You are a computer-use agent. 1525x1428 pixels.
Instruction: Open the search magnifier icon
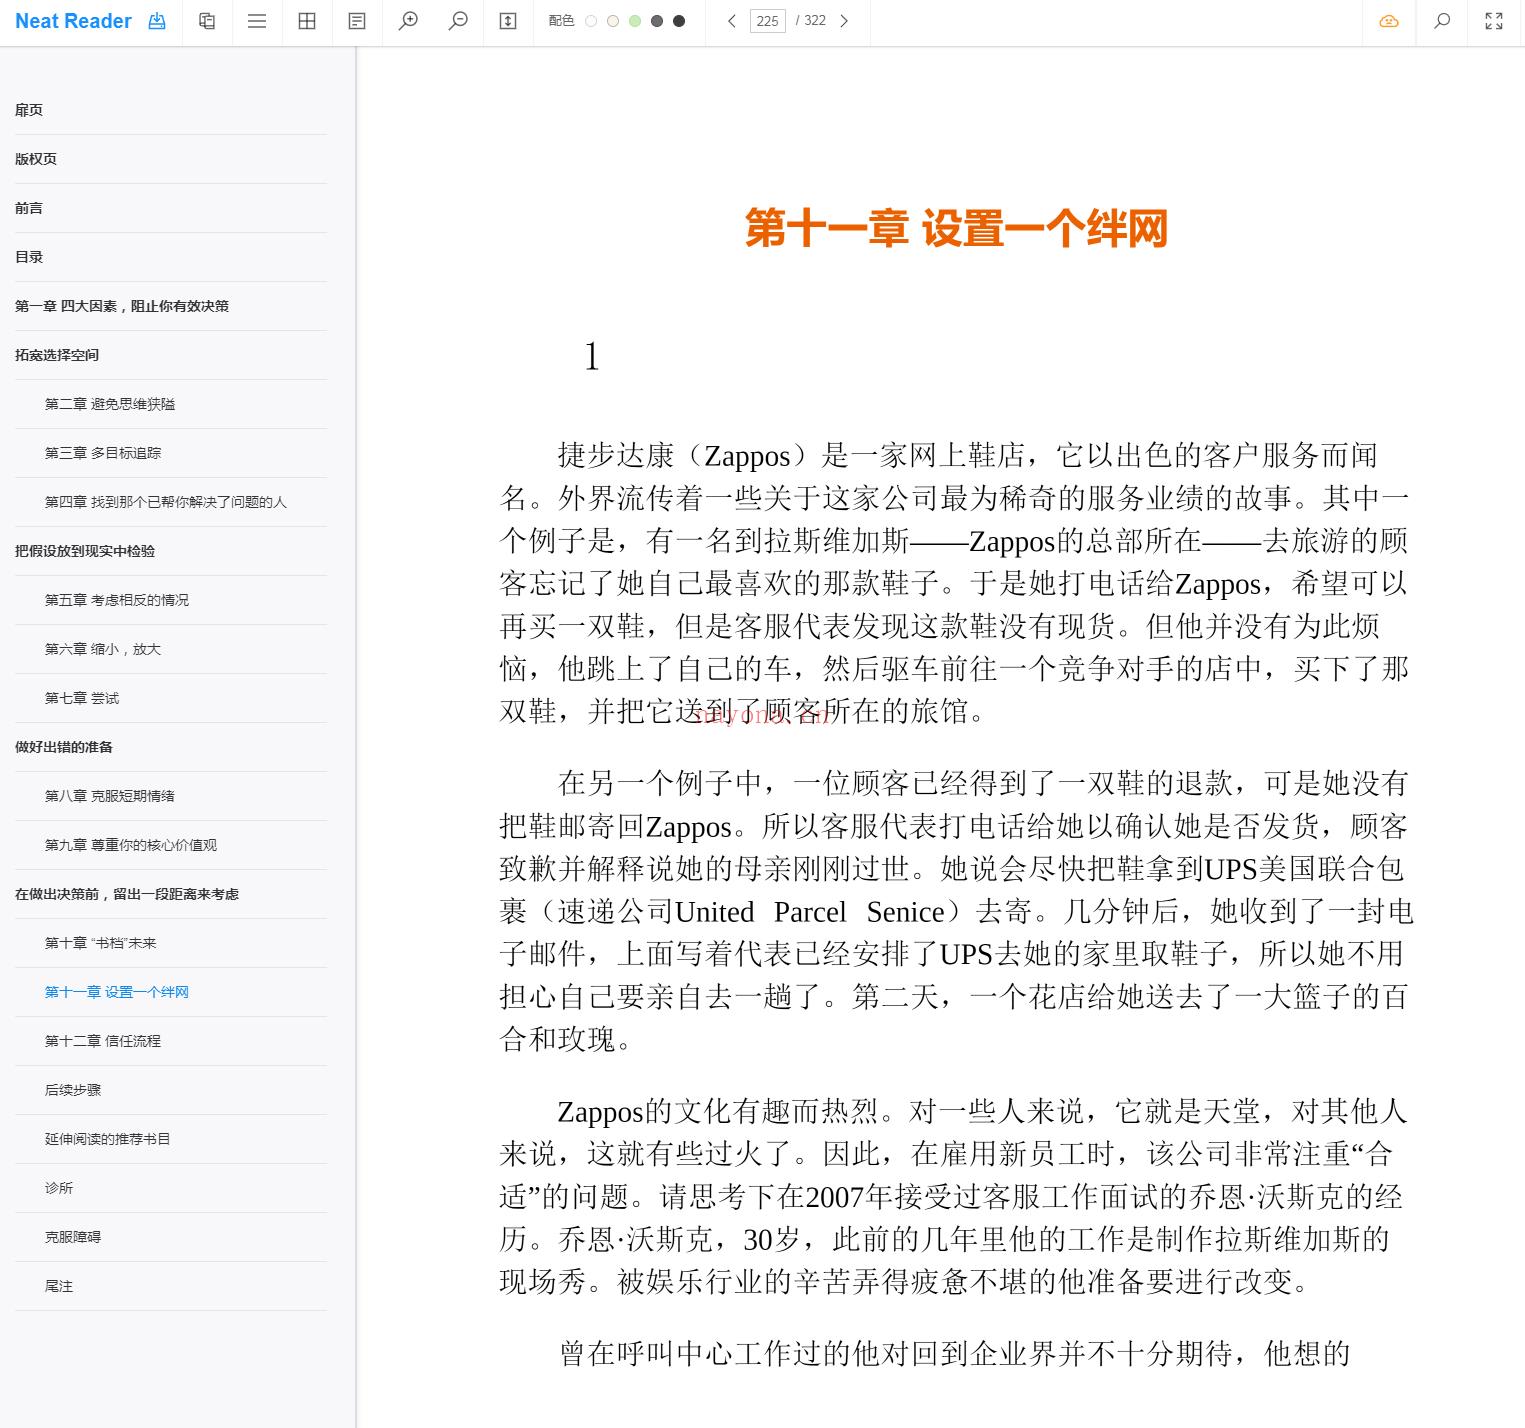(x=1442, y=21)
